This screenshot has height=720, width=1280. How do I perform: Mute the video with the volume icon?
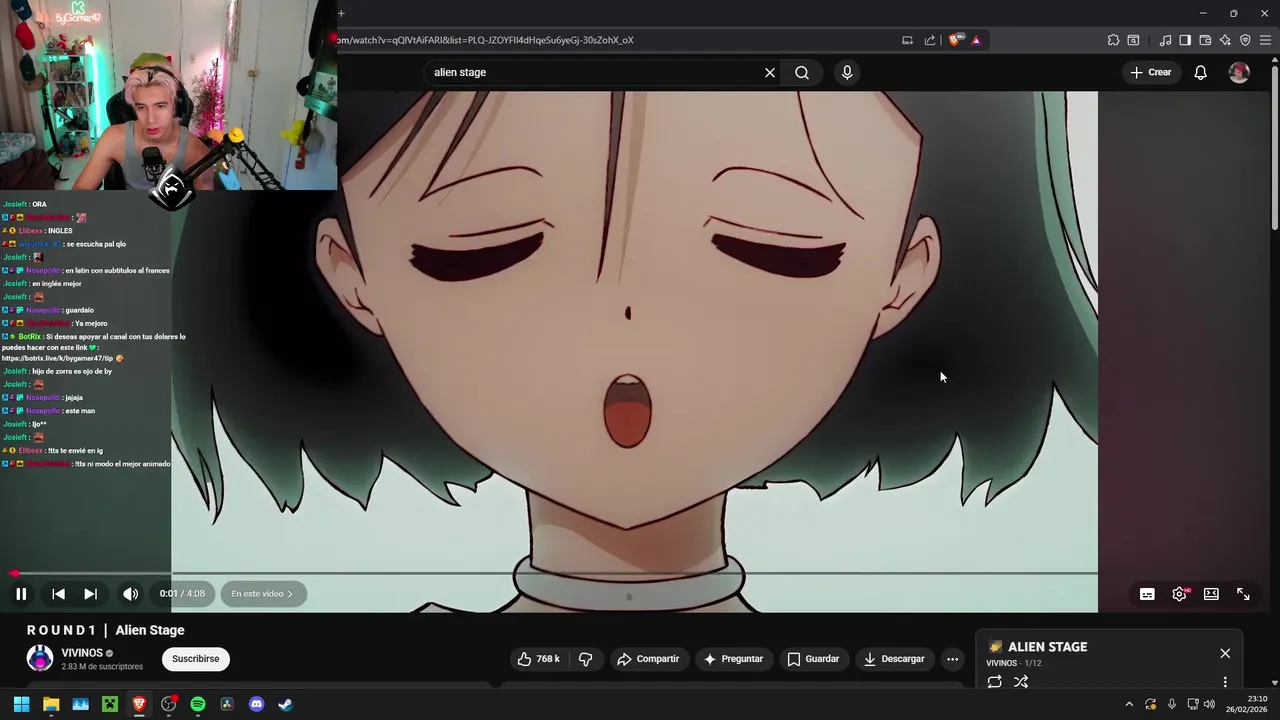(130, 594)
